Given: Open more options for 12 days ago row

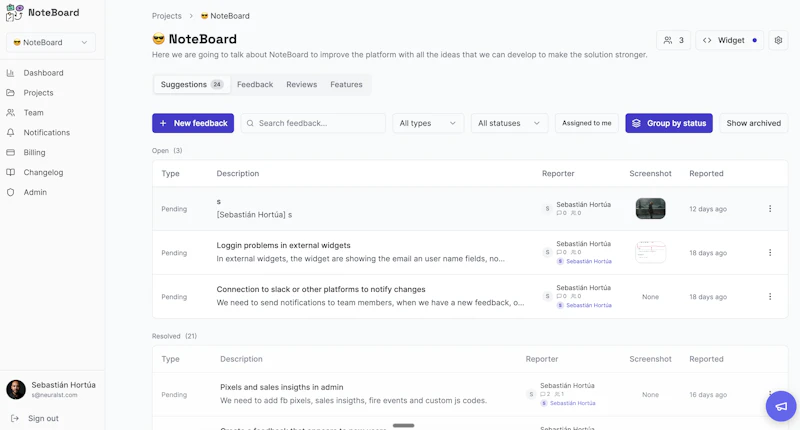Looking at the screenshot, I should tap(770, 209).
